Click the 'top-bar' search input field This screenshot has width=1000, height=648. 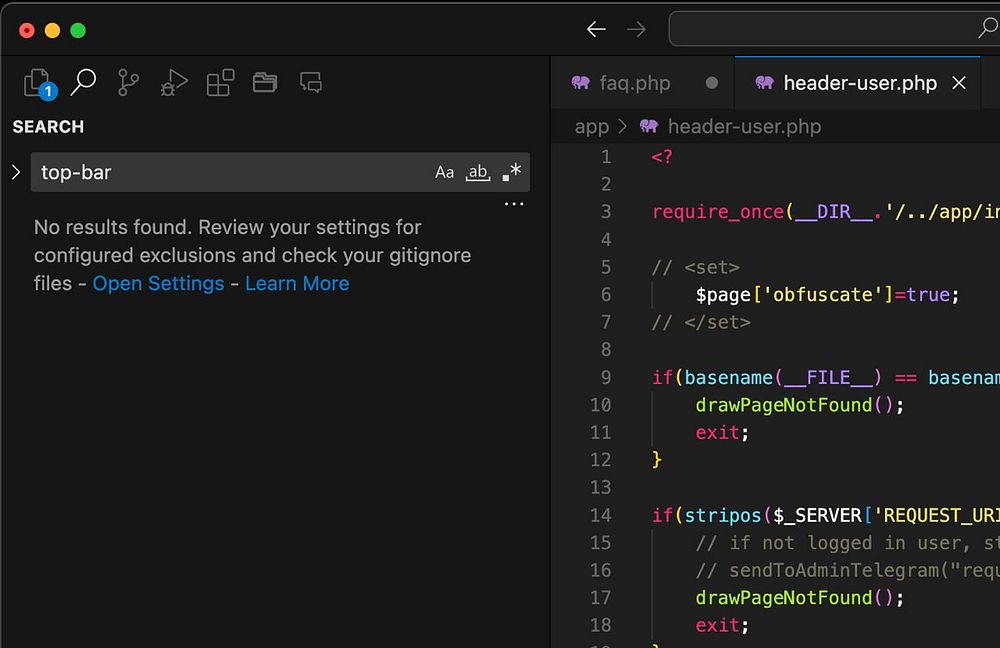point(230,172)
